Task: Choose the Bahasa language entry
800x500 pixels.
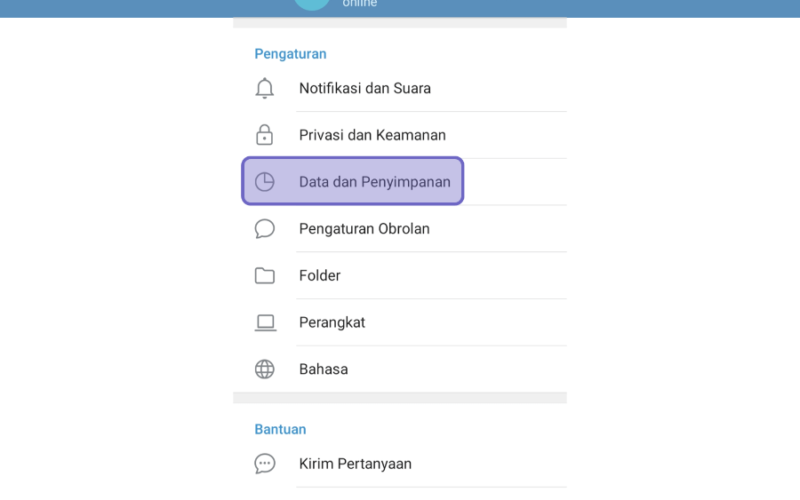Action: click(x=400, y=369)
